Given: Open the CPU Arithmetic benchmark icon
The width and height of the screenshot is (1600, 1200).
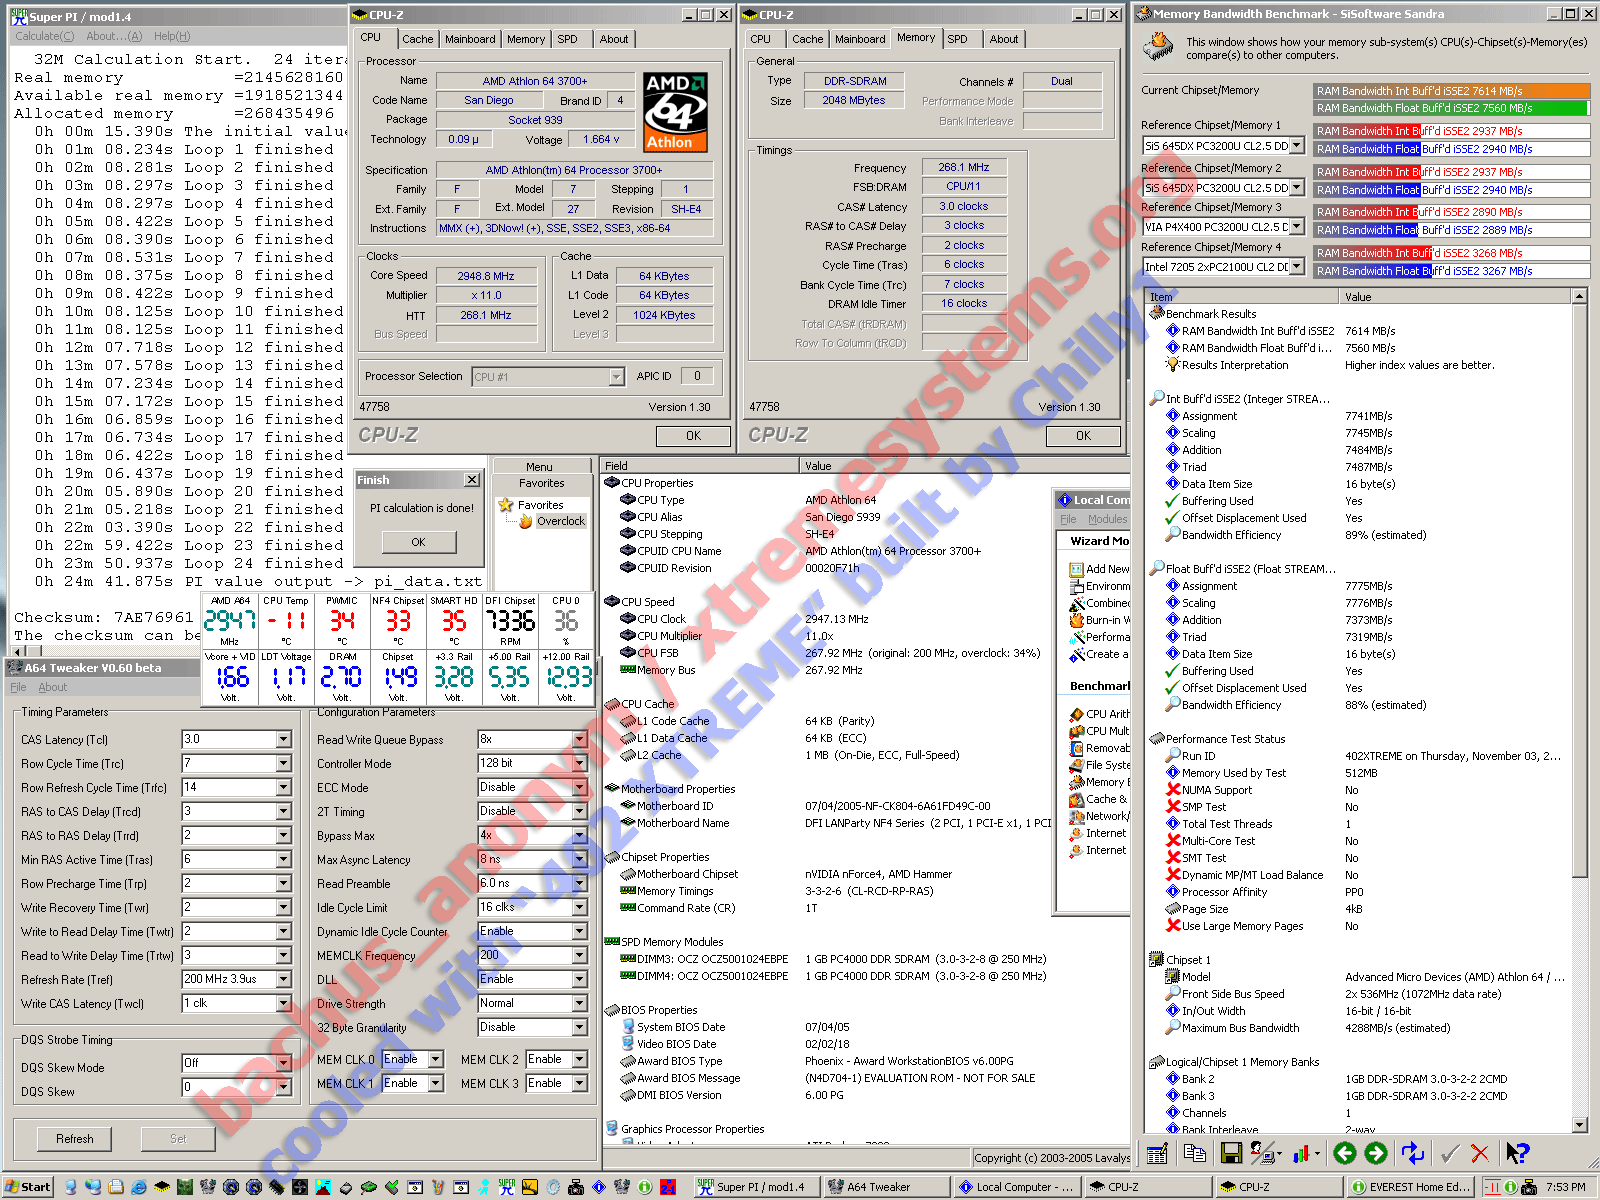Looking at the screenshot, I should click(1076, 714).
